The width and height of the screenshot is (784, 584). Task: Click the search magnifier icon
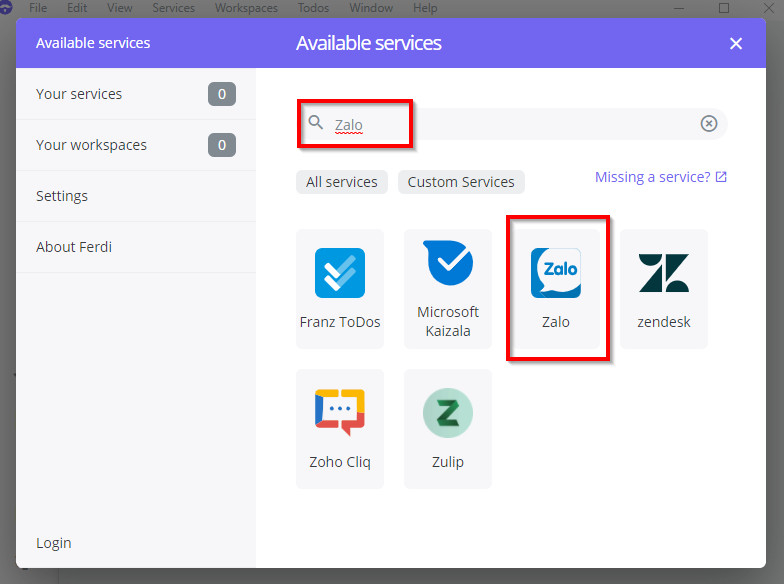pos(316,122)
